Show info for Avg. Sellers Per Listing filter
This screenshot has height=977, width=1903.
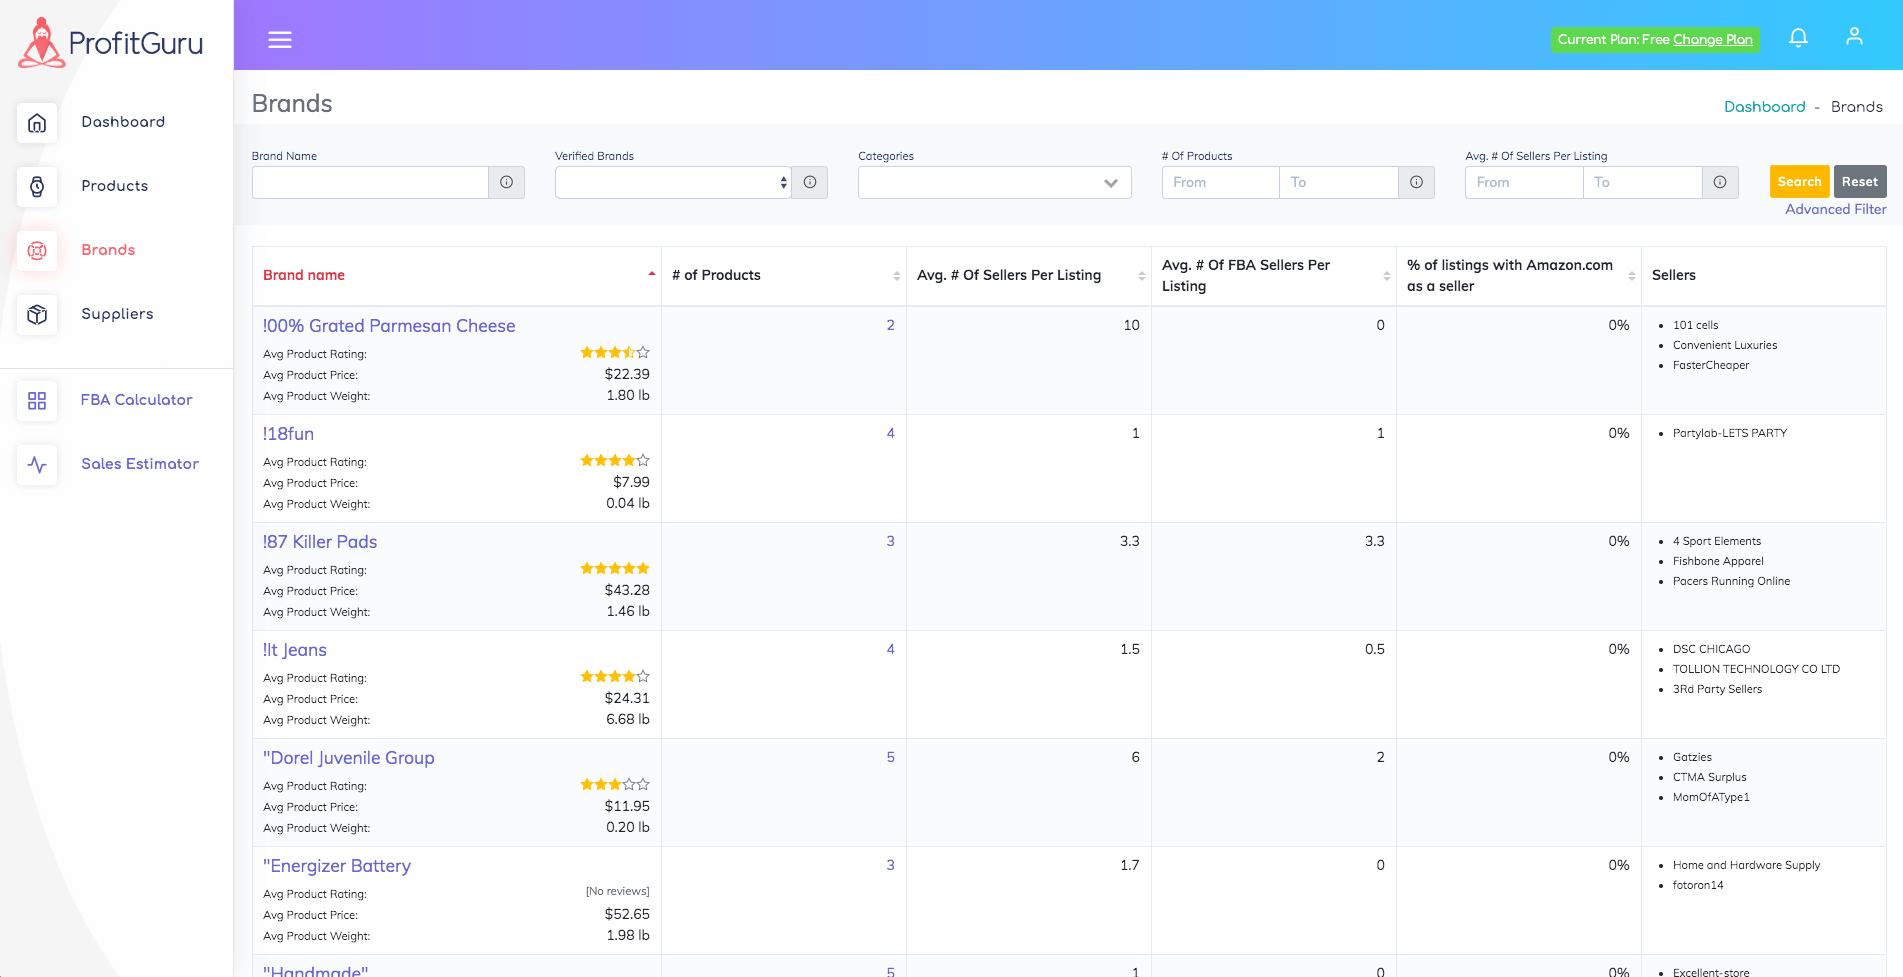pyautogui.click(x=1720, y=182)
